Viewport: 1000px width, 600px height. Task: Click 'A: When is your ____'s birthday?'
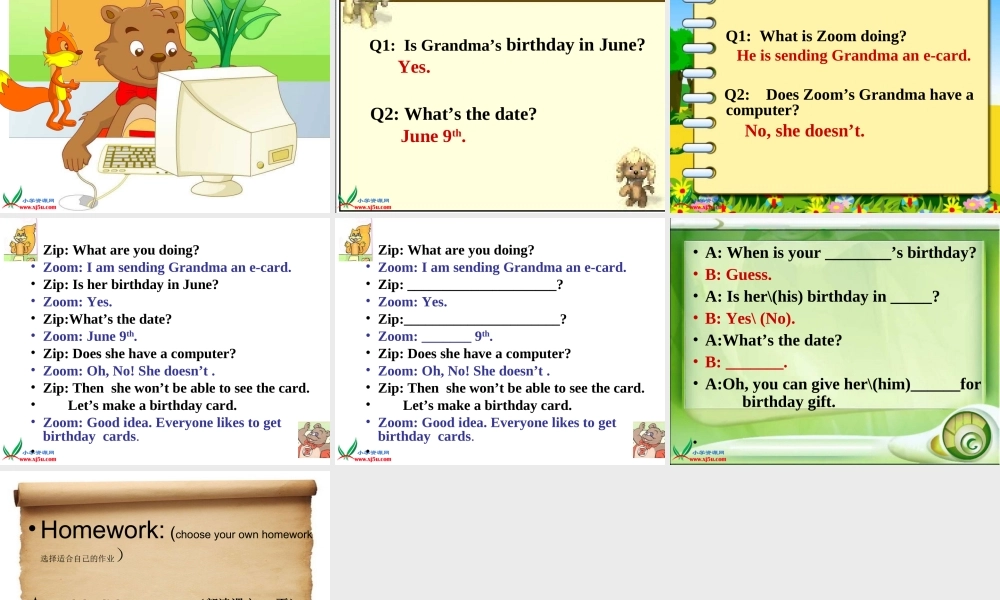[x=841, y=253]
